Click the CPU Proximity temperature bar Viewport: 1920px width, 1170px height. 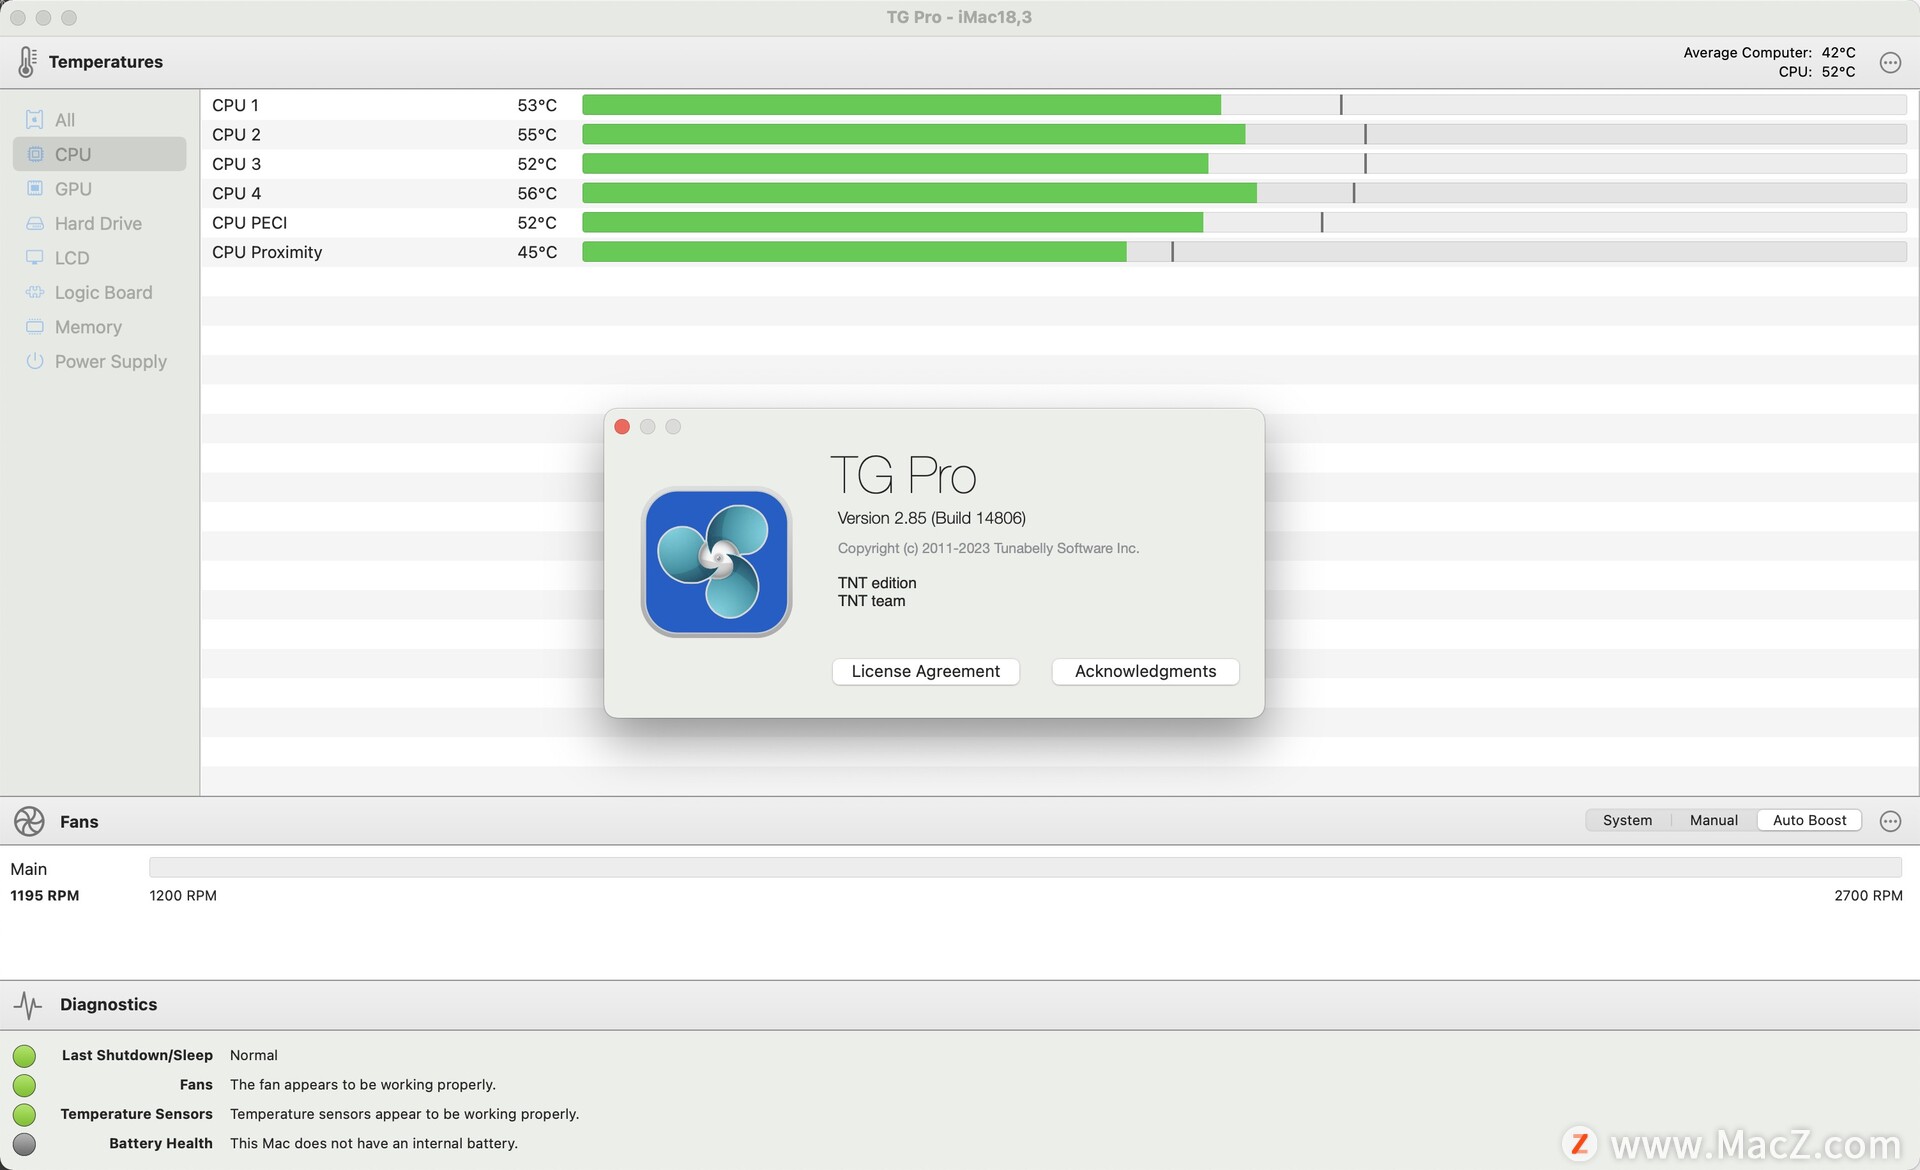tap(1244, 252)
